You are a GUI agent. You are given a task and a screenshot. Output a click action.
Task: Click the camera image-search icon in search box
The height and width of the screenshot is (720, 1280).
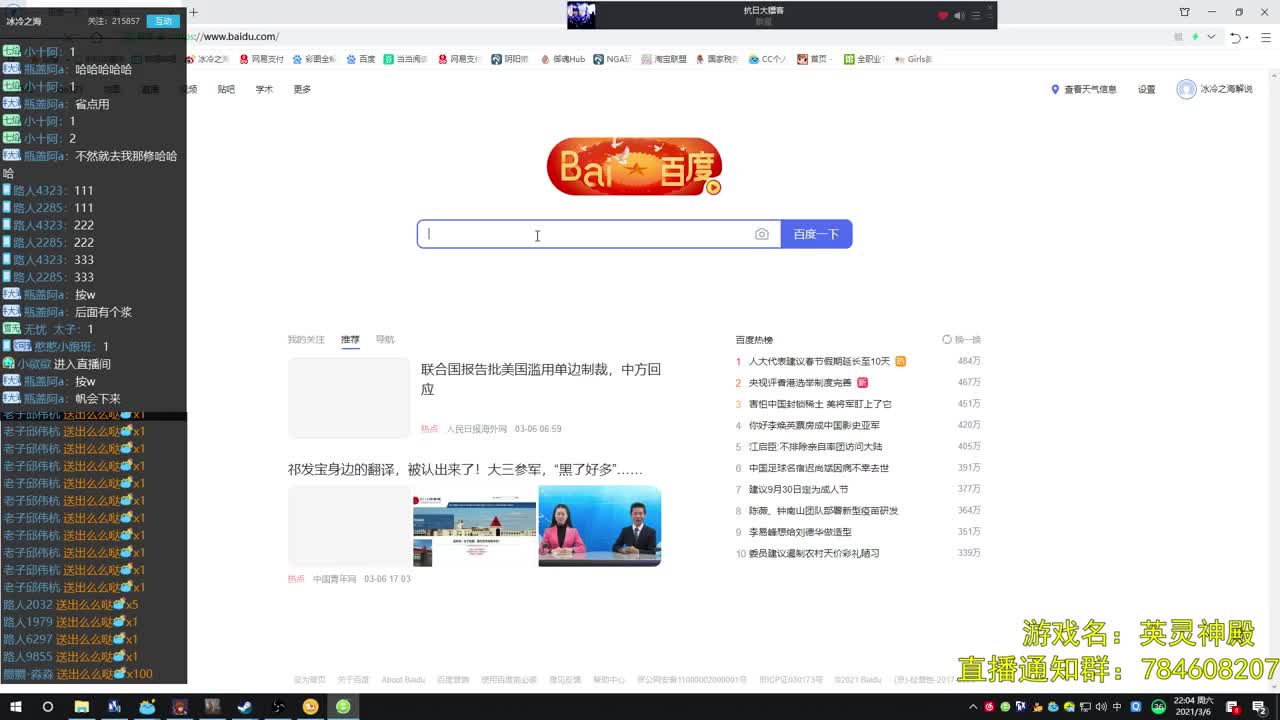click(x=762, y=234)
